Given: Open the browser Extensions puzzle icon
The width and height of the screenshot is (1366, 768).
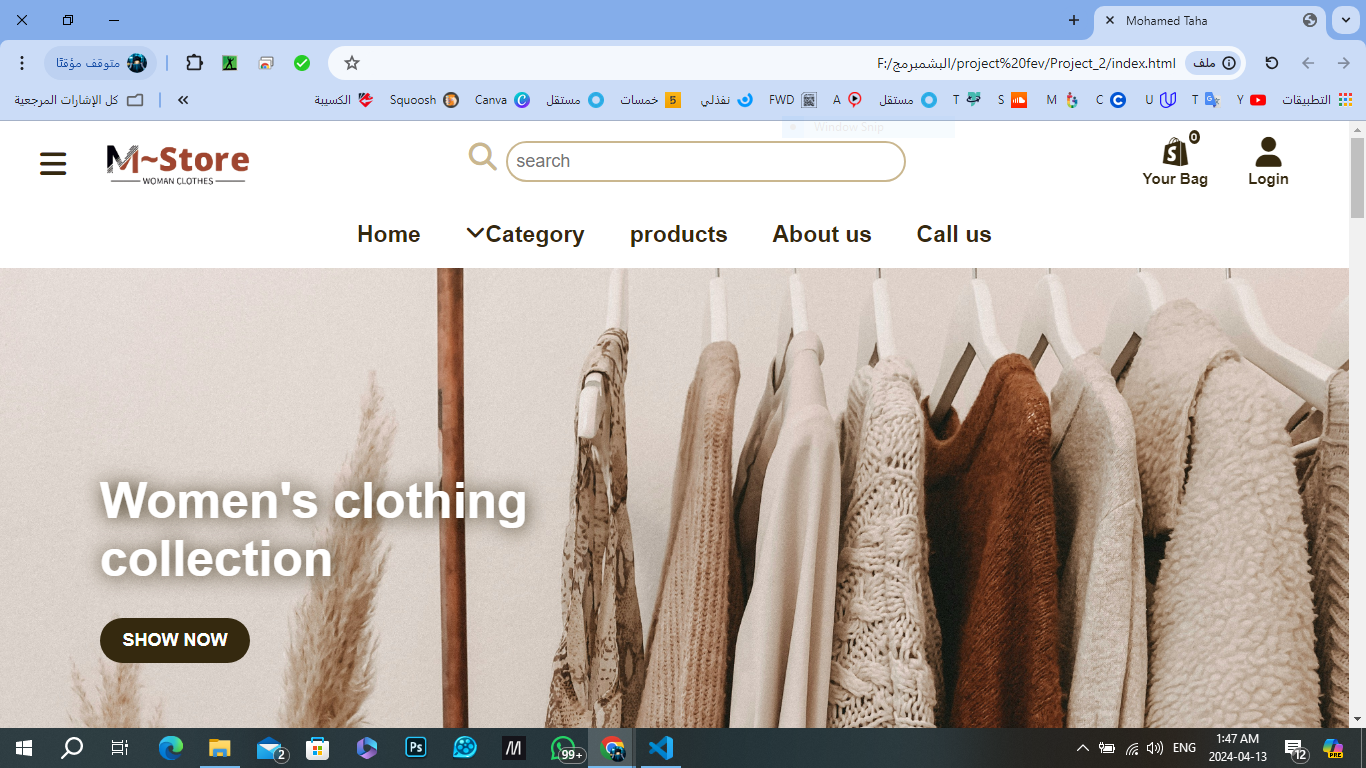Looking at the screenshot, I should pos(195,63).
